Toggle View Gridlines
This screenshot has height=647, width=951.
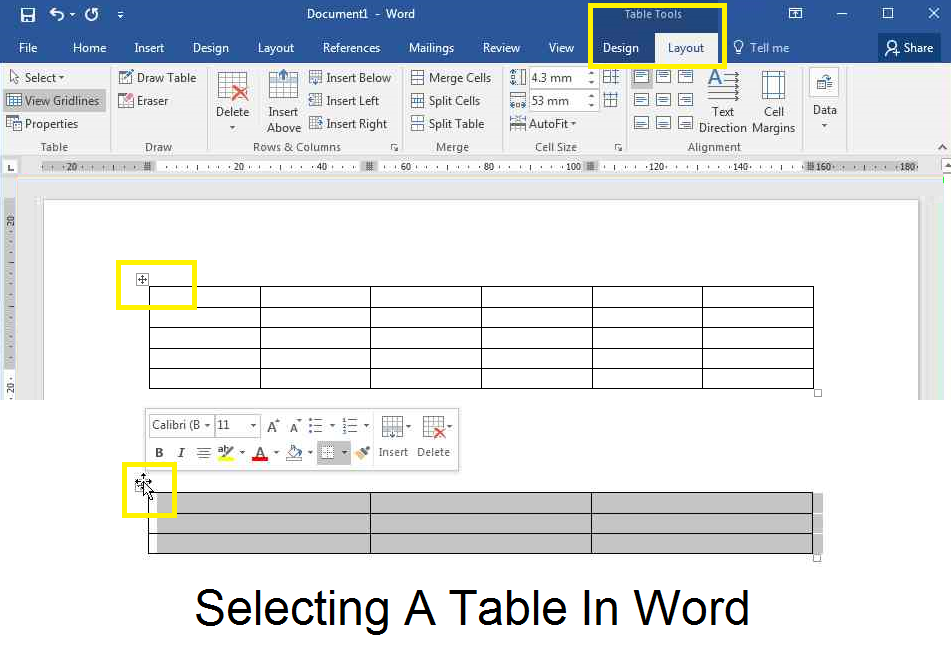[54, 100]
